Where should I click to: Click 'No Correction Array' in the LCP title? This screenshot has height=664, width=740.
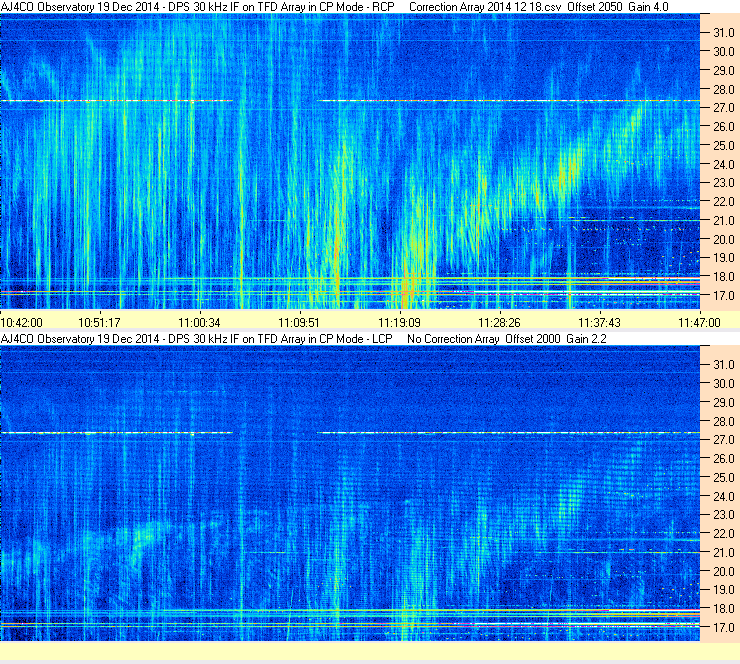(x=453, y=339)
